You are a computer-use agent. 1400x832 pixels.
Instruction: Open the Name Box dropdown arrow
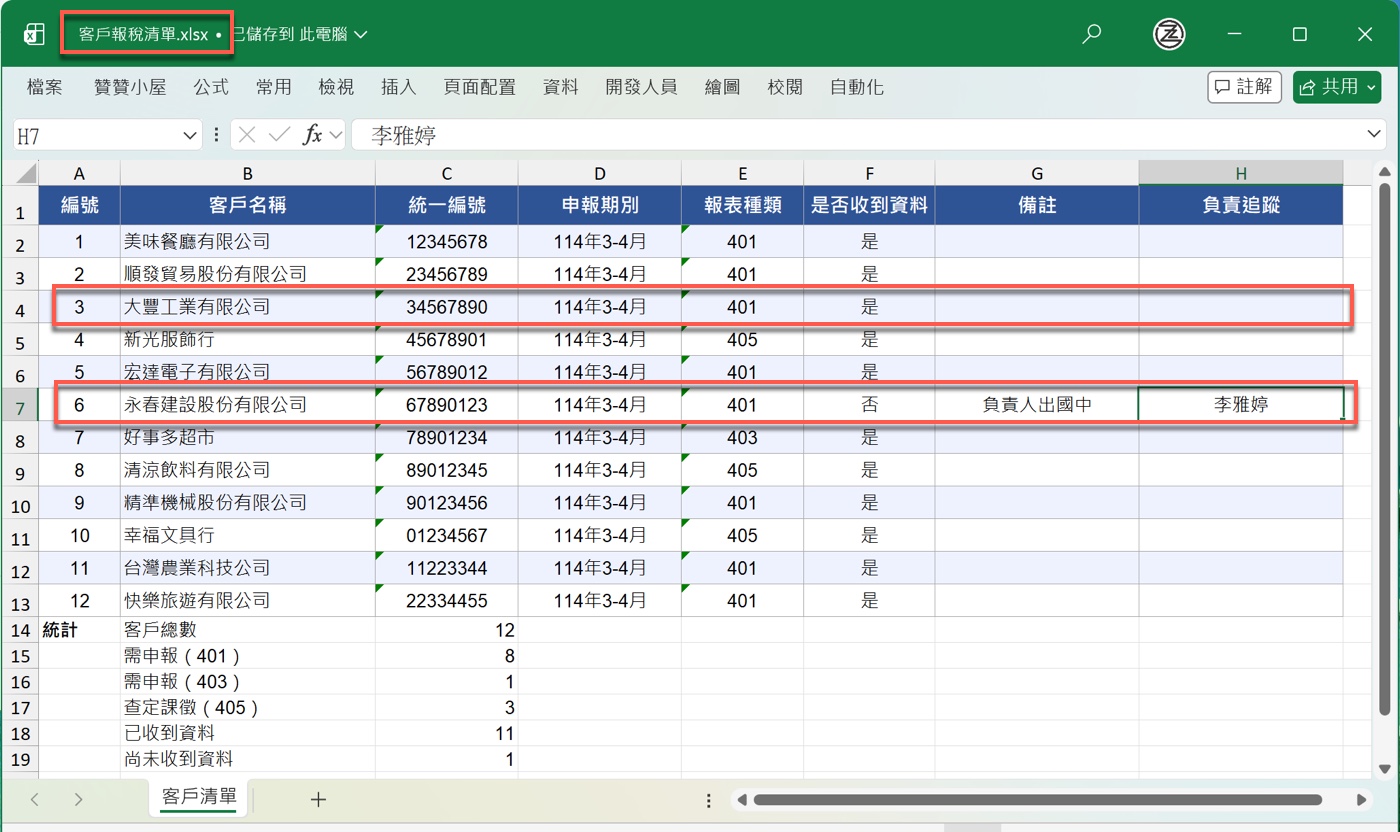tap(190, 135)
